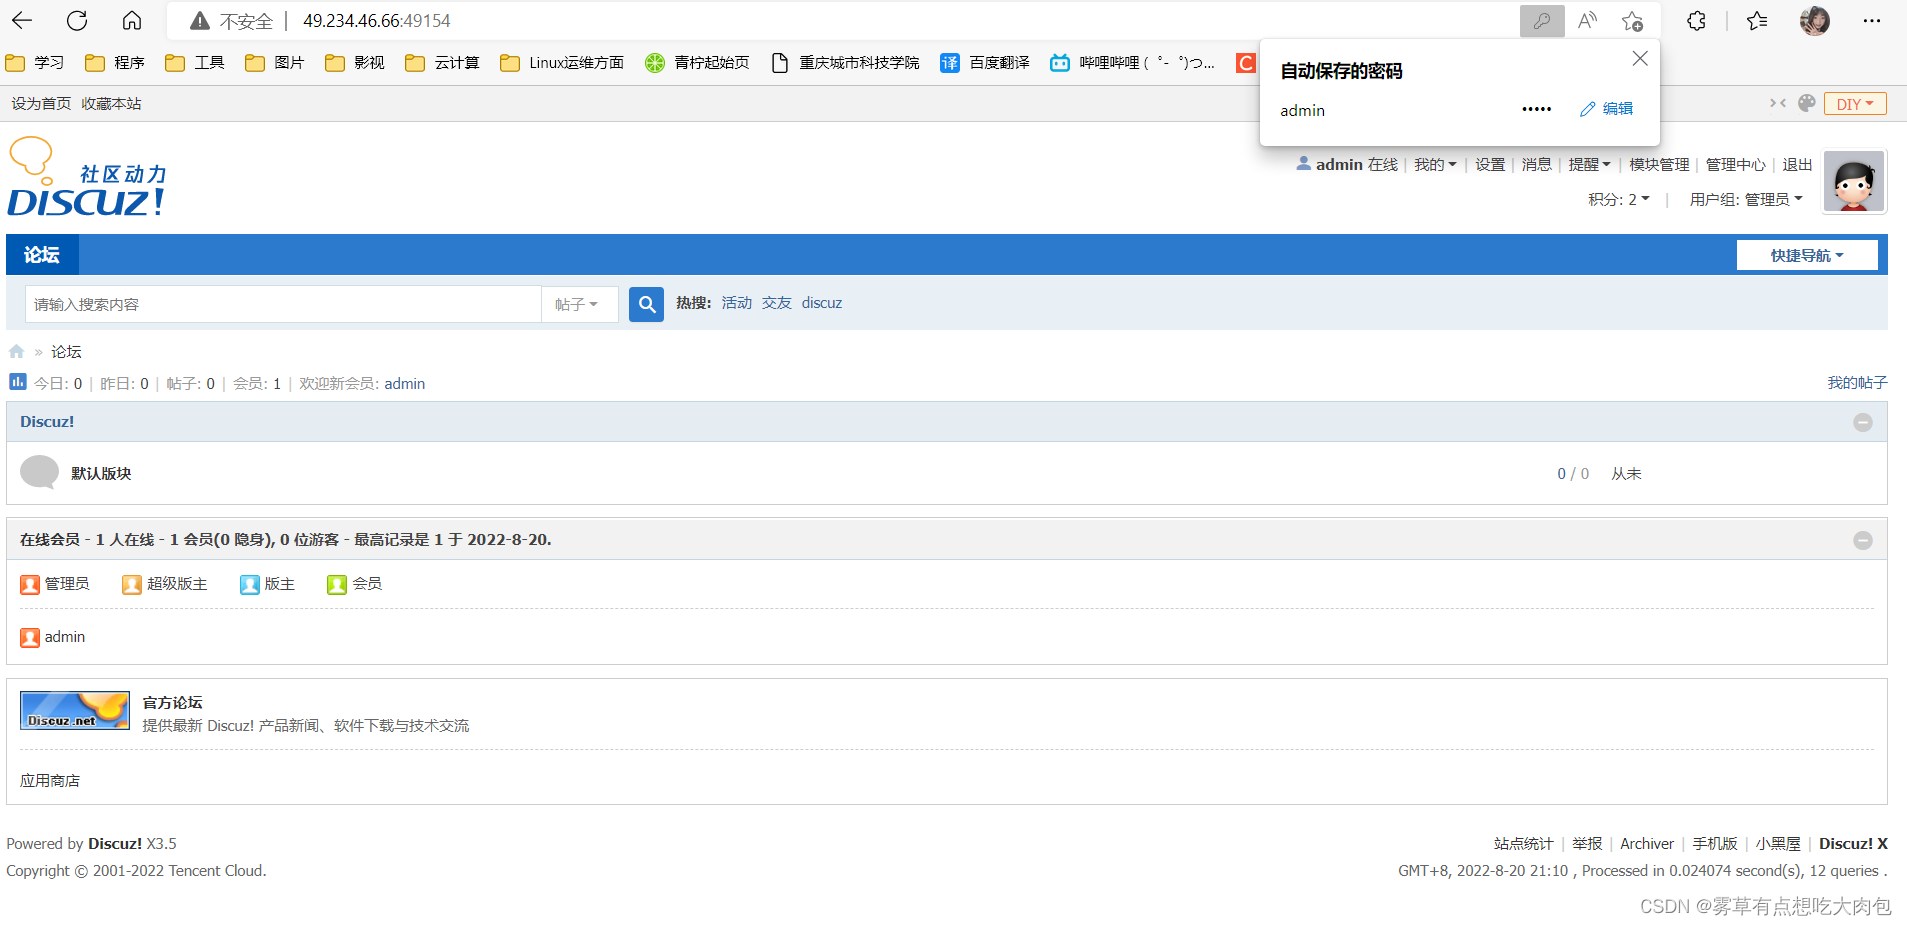
Task: Open the 青柠起始页 bookmark
Action: (x=698, y=63)
